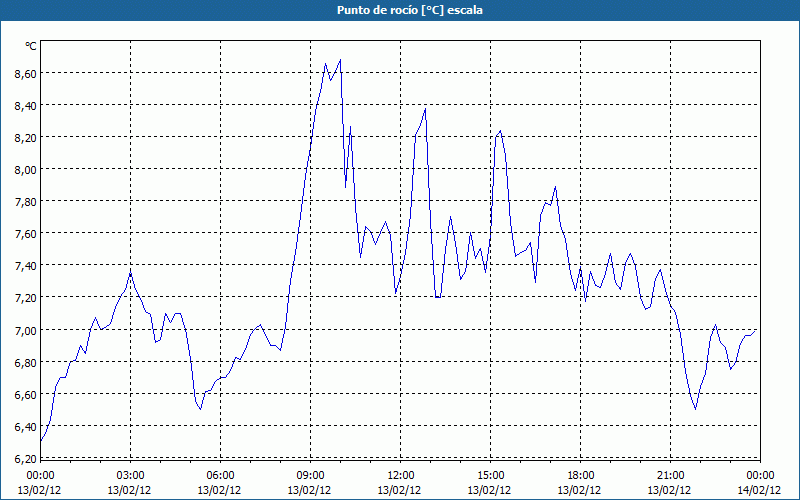
Task: Click the 13/02/12 date under 06:00
Action: tap(219, 490)
